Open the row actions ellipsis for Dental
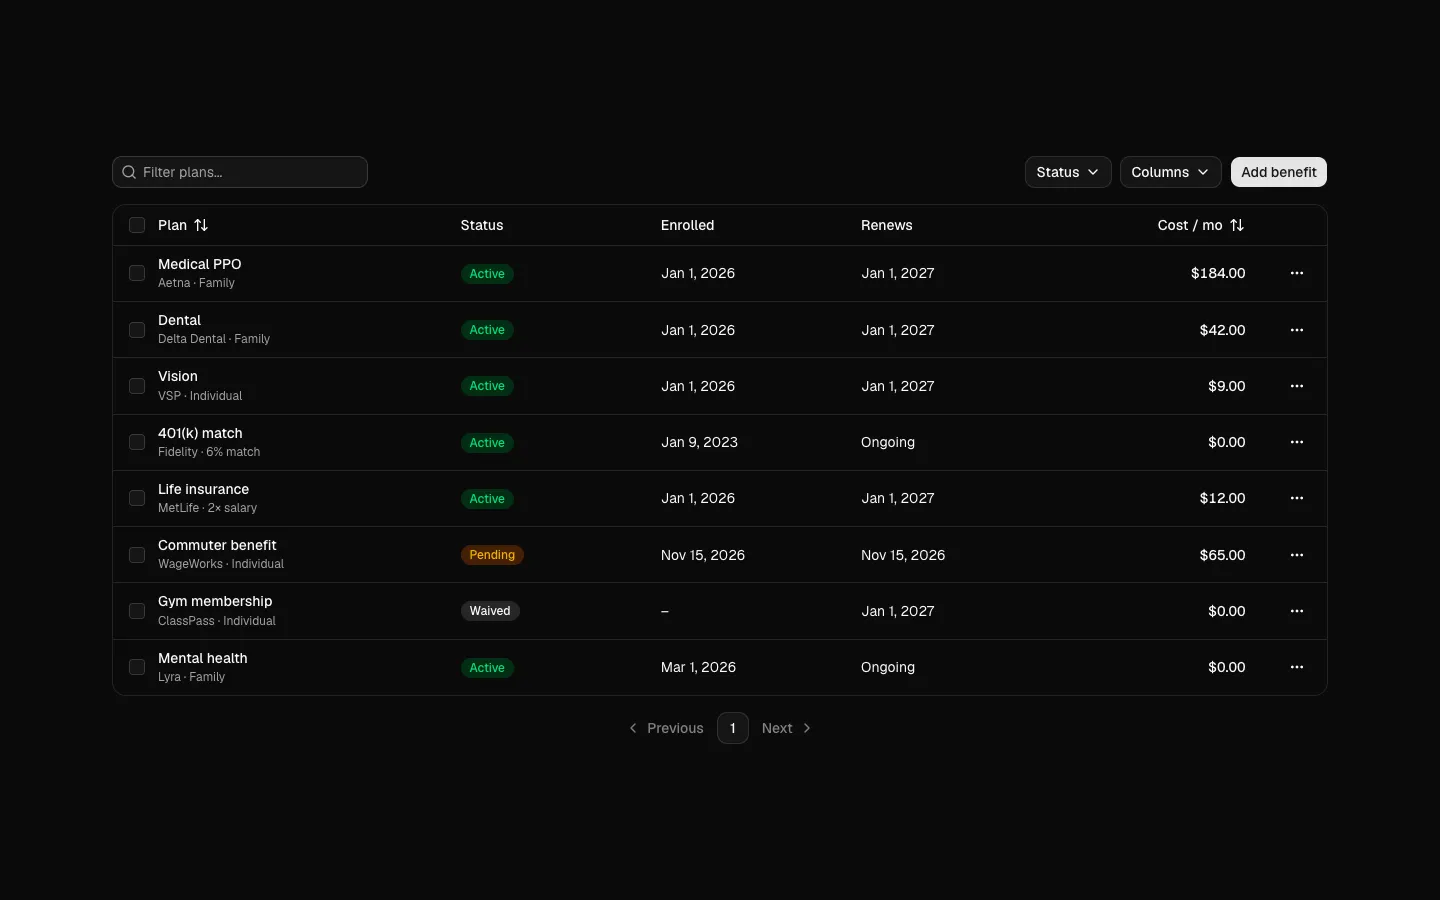The height and width of the screenshot is (900, 1440). point(1297,330)
